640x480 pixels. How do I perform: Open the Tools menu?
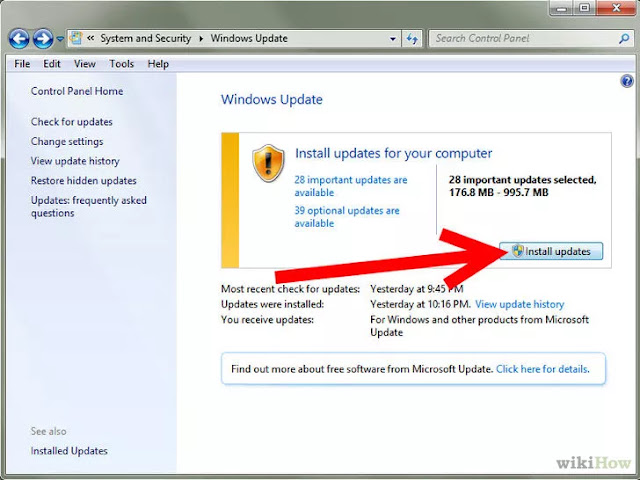122,64
